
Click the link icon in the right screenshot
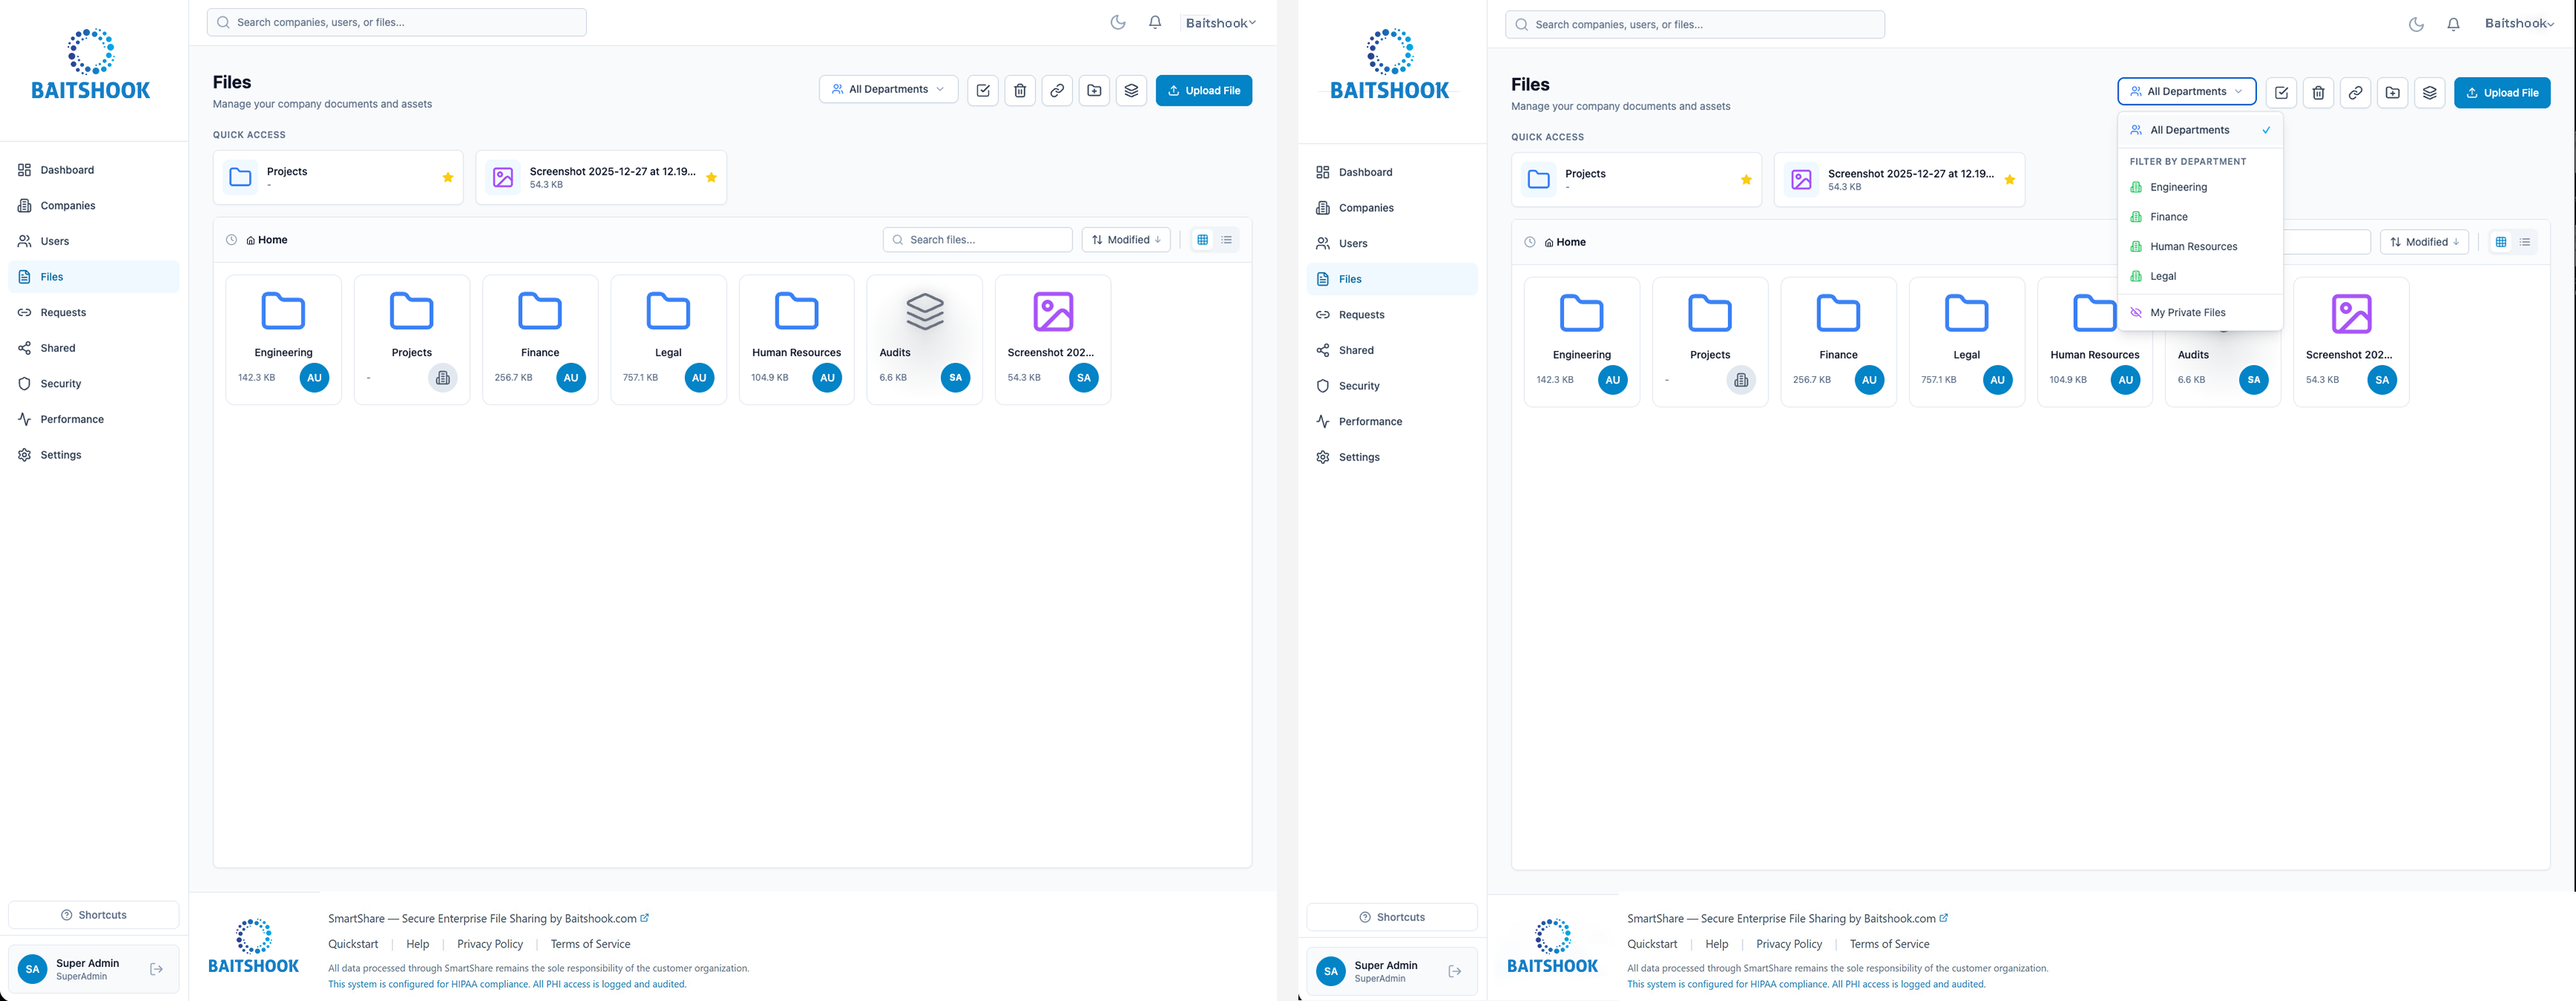2355,93
